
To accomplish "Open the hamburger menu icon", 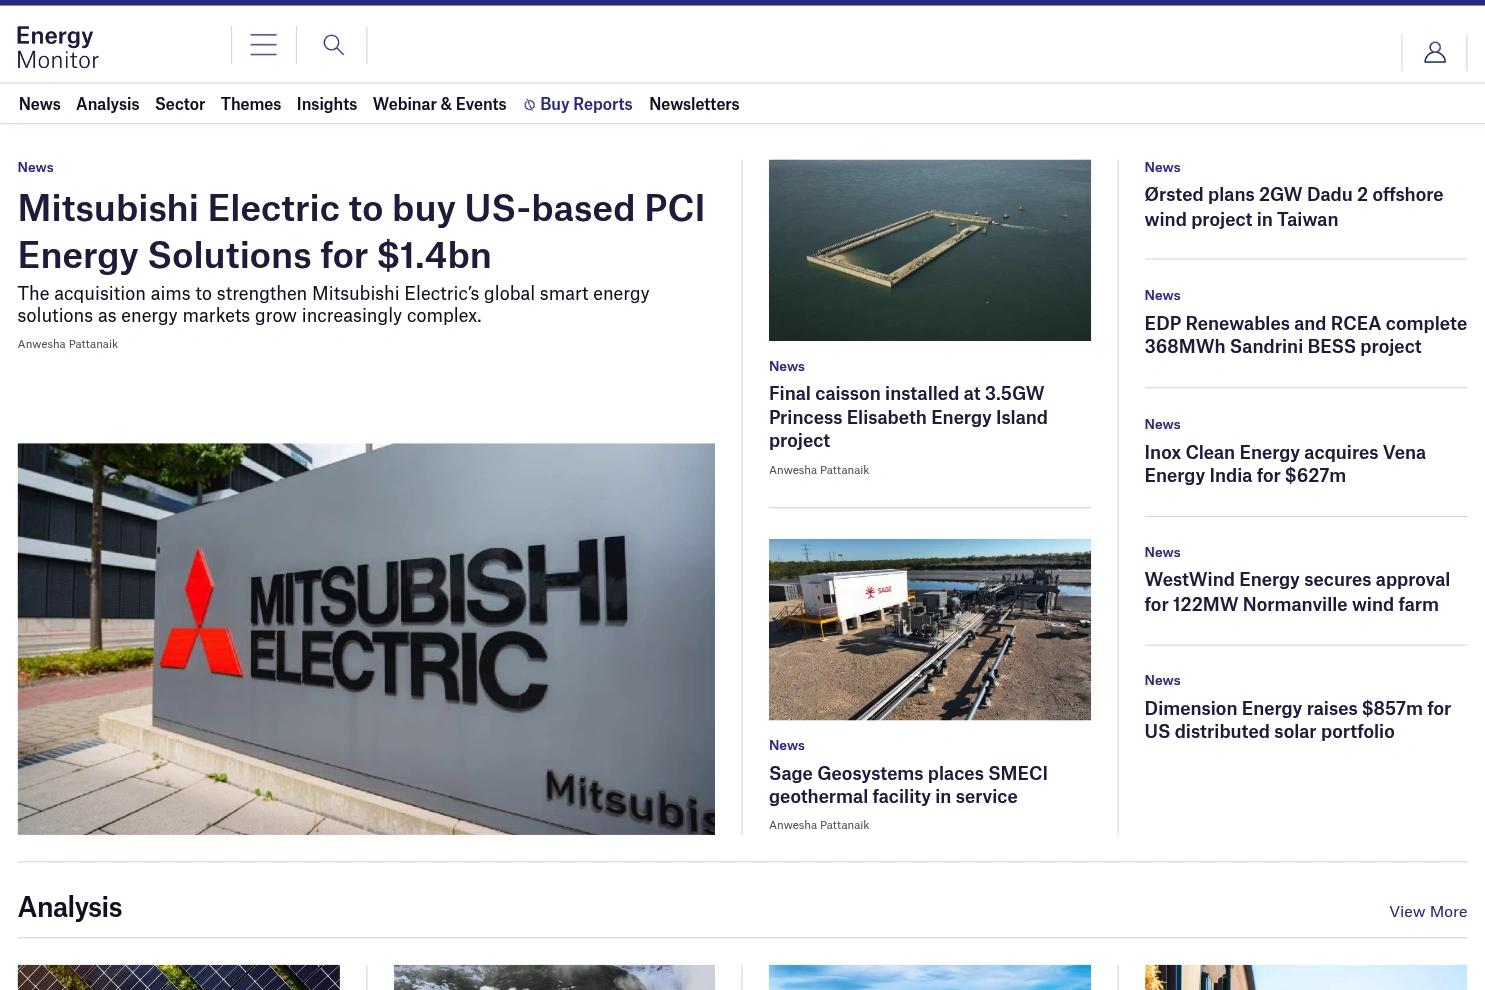I will (263, 45).
